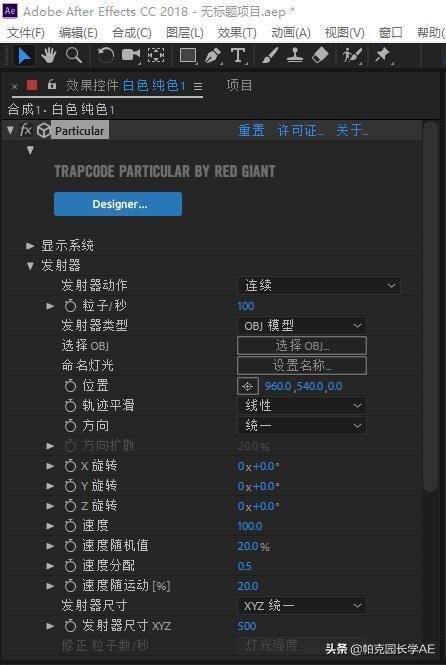446x665 pixels.
Task: Open the 发射器动作 dropdown set to 连续
Action: click(x=319, y=285)
